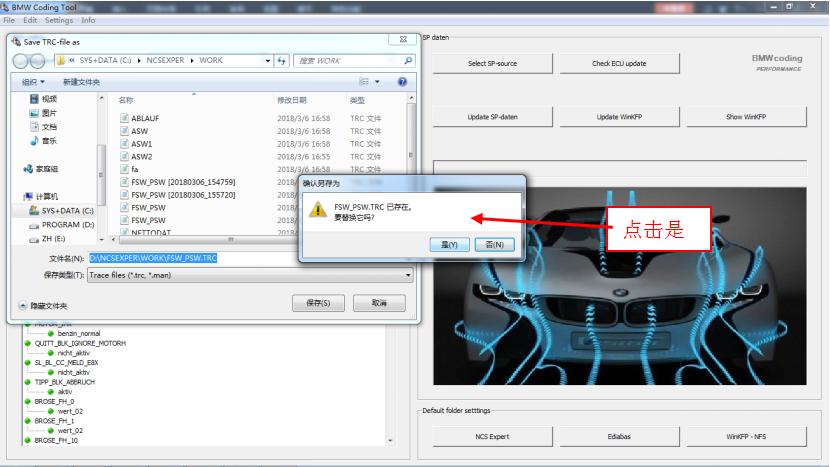
Task: Collapse folders with Hide Folders (隐藏文件夹)
Action: click(x=43, y=306)
